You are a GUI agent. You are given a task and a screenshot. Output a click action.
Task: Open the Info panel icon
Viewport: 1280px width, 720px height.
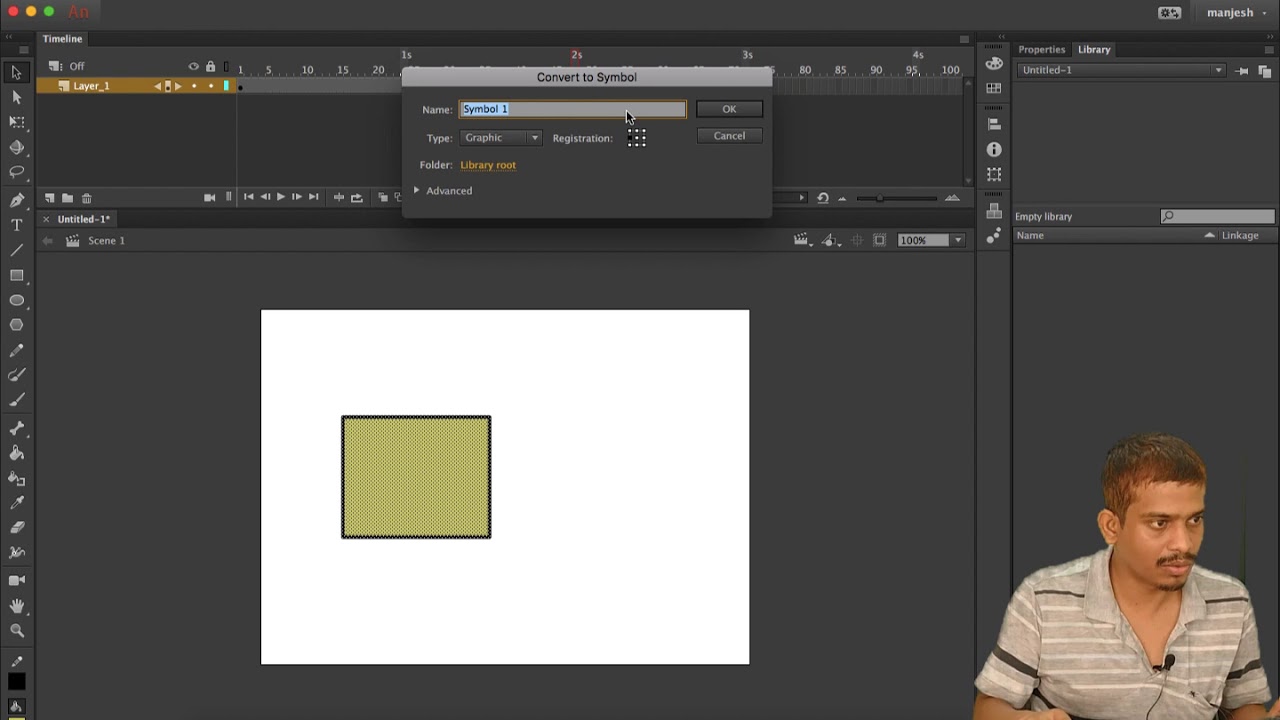994,149
